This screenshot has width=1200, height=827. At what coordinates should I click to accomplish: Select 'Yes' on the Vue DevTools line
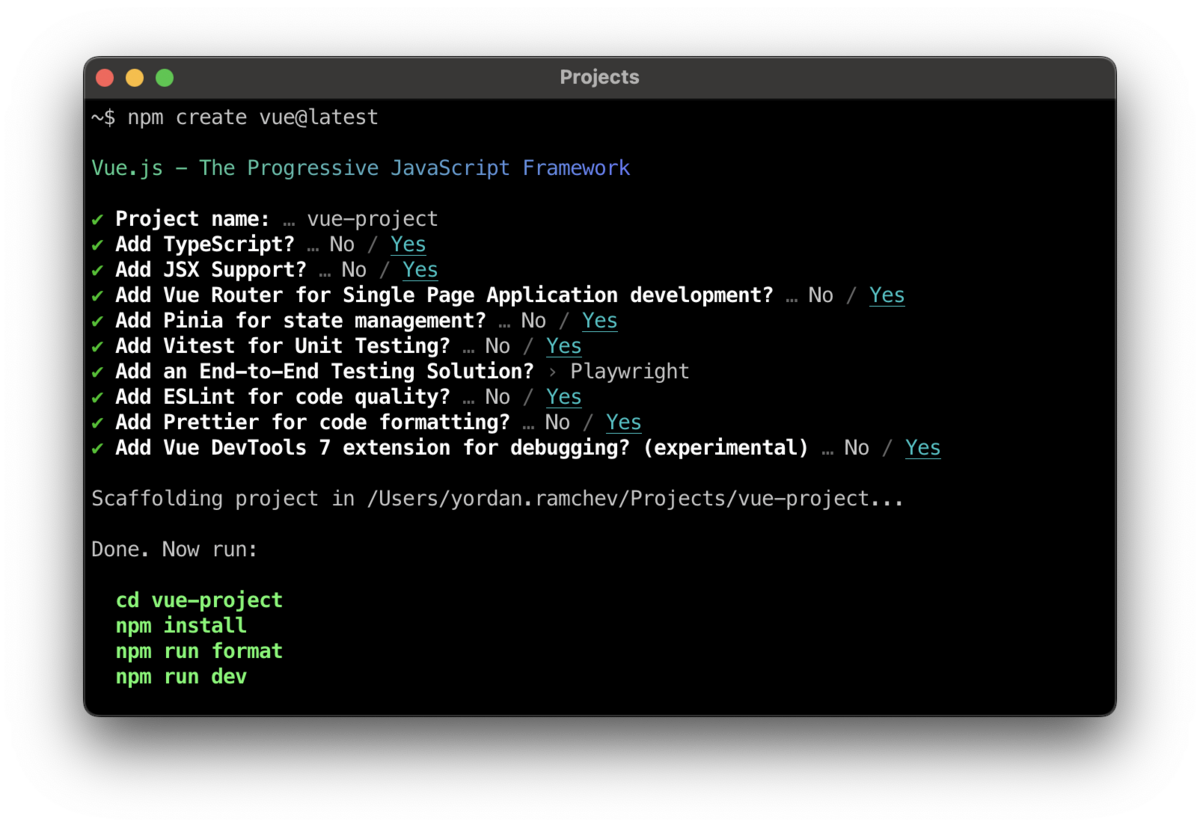tap(923, 448)
